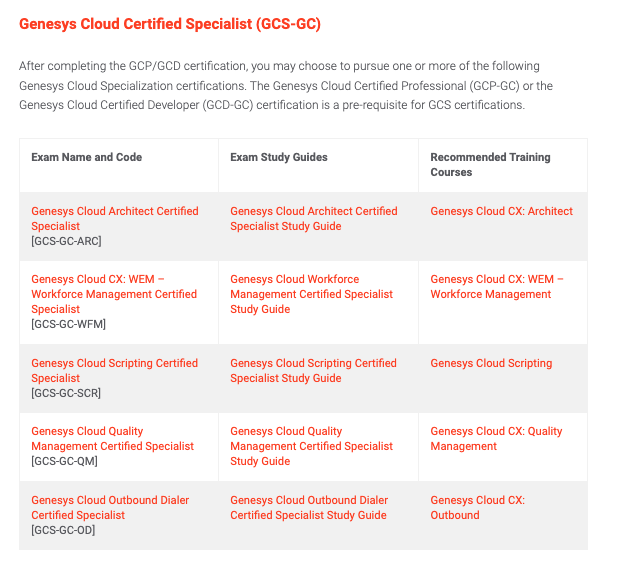Open the Architect Certified Specialist exam link
Viewport: 644px width, 581px height.
tap(114, 218)
